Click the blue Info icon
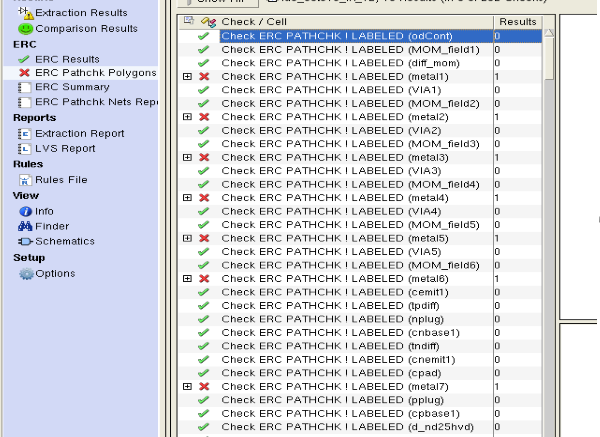The image size is (600, 437). (x=26, y=211)
